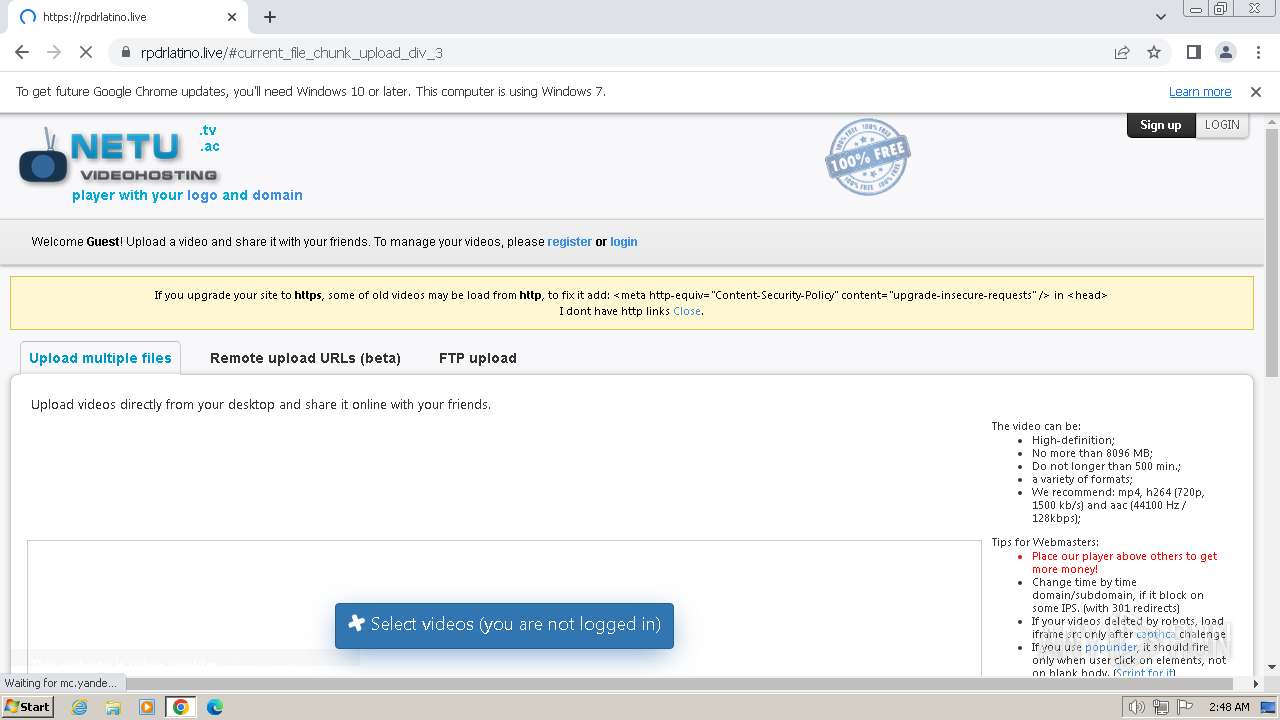1280x720 pixels.
Task: Open the register link
Action: [x=569, y=242]
